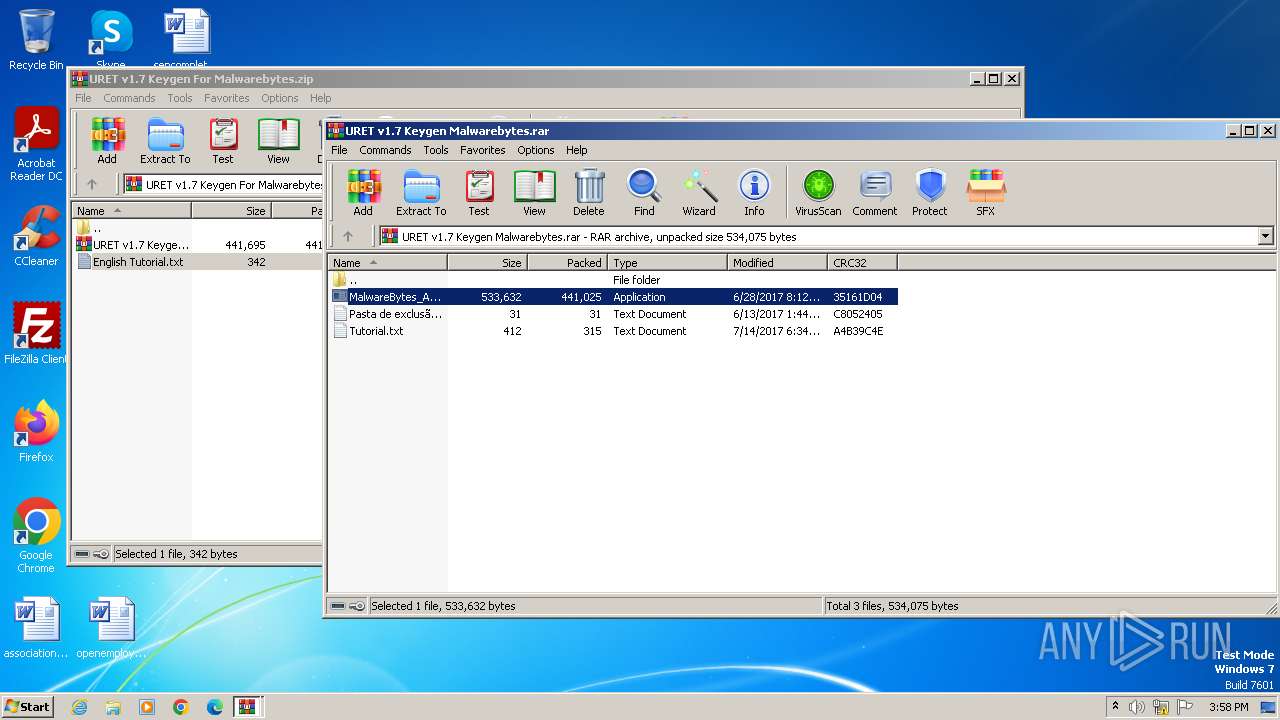Open Options menu in the .rar window
Screen dimensions: 1280x720
(x=536, y=150)
